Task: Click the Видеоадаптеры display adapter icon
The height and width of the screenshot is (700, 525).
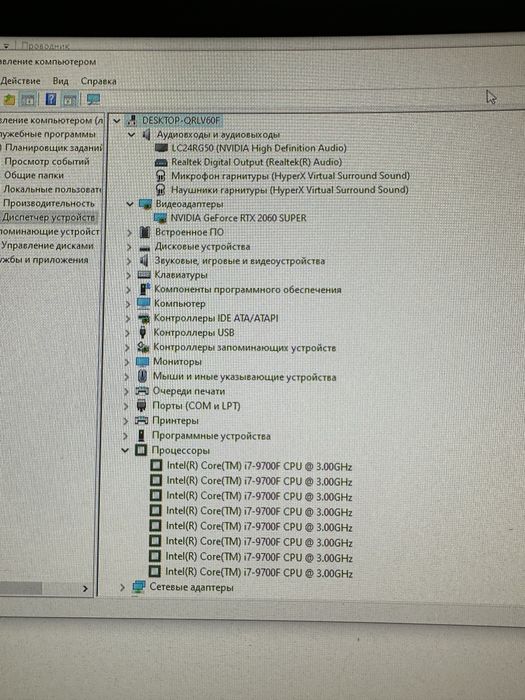Action: click(146, 204)
